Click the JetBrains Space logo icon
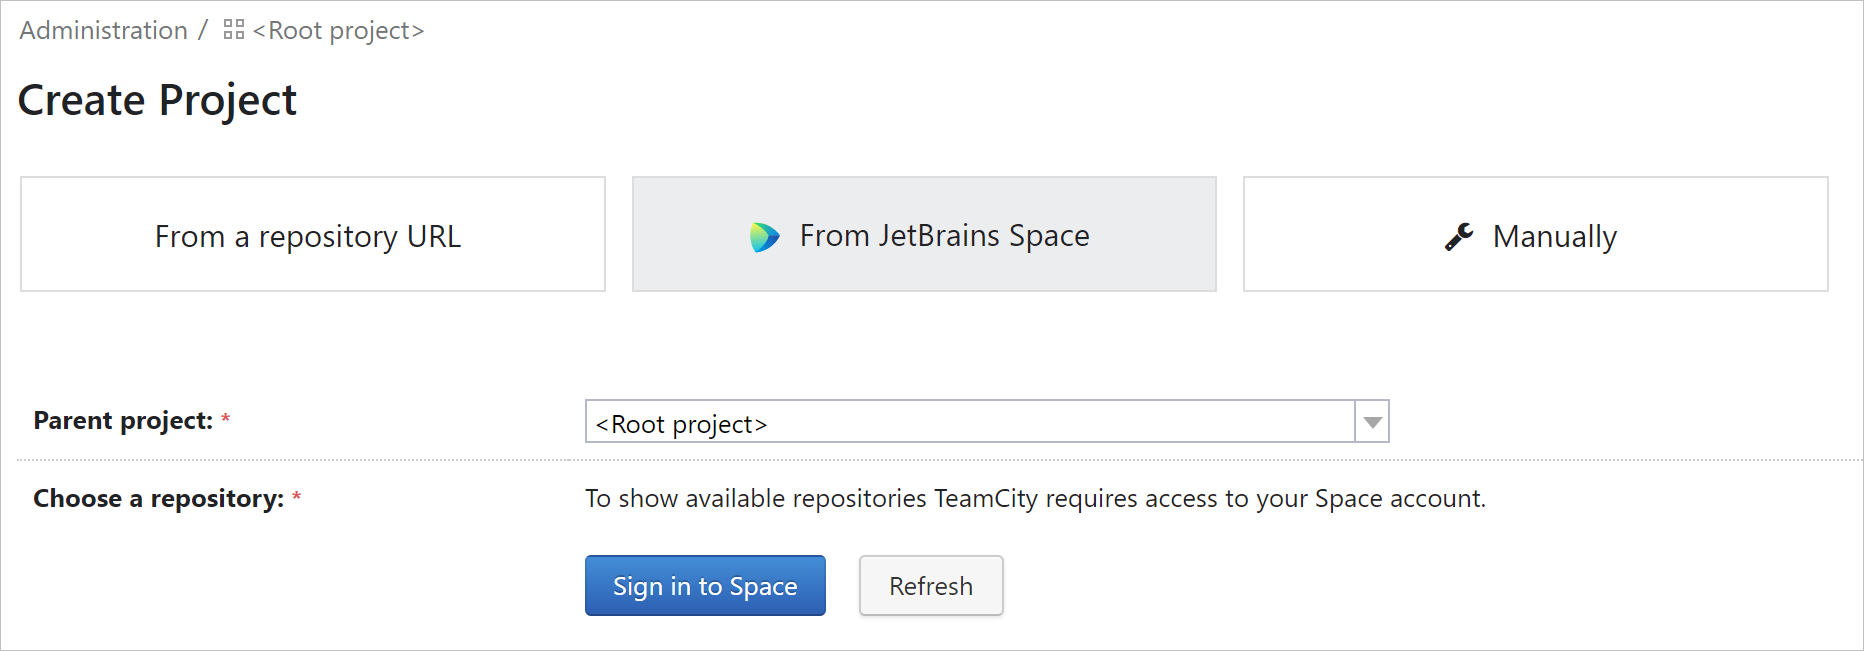Viewport: 1864px width, 651px height. coord(764,237)
